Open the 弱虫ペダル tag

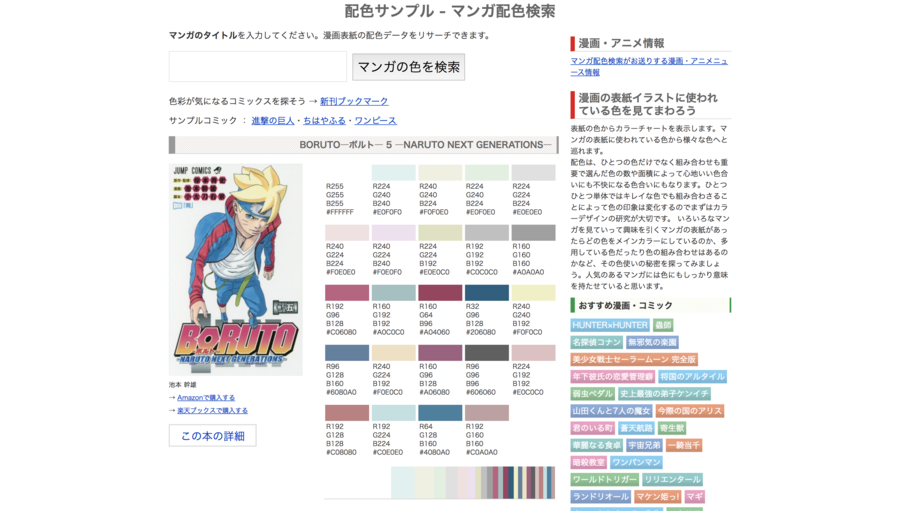[x=592, y=394]
